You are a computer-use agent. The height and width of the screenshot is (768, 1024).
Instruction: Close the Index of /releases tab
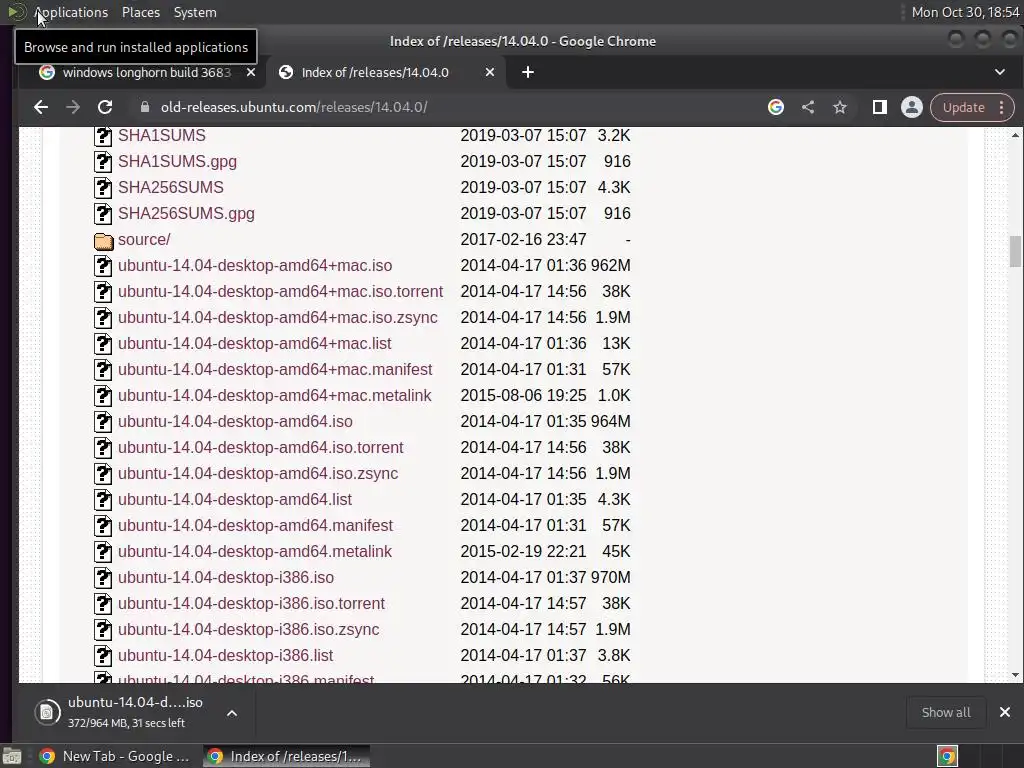coord(490,72)
